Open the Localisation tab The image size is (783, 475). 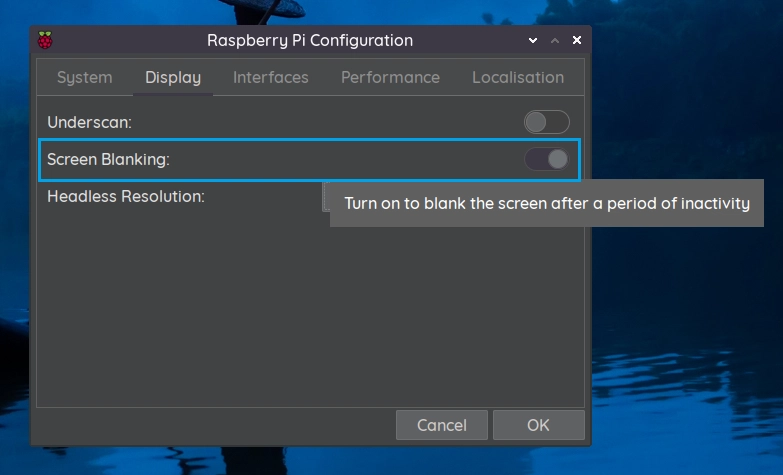(518, 77)
